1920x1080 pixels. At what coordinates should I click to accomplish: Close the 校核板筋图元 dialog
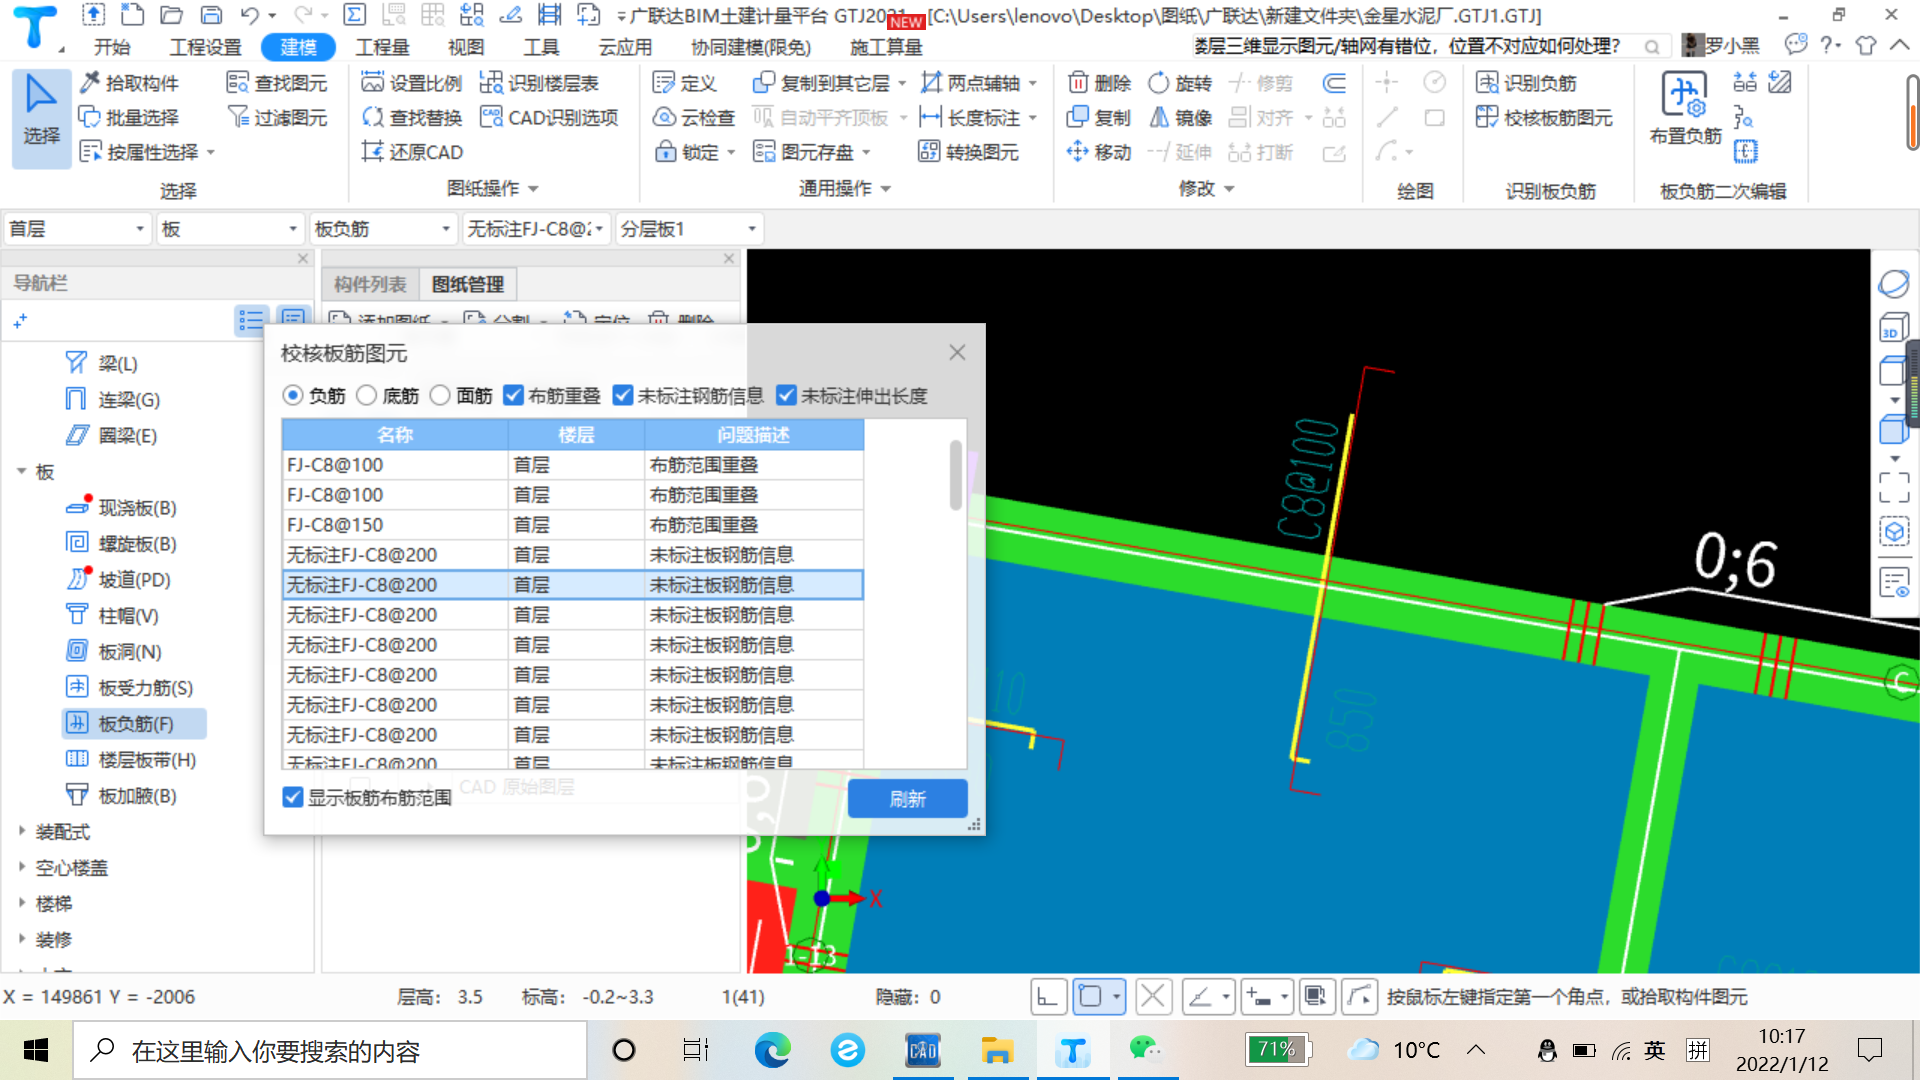click(957, 352)
